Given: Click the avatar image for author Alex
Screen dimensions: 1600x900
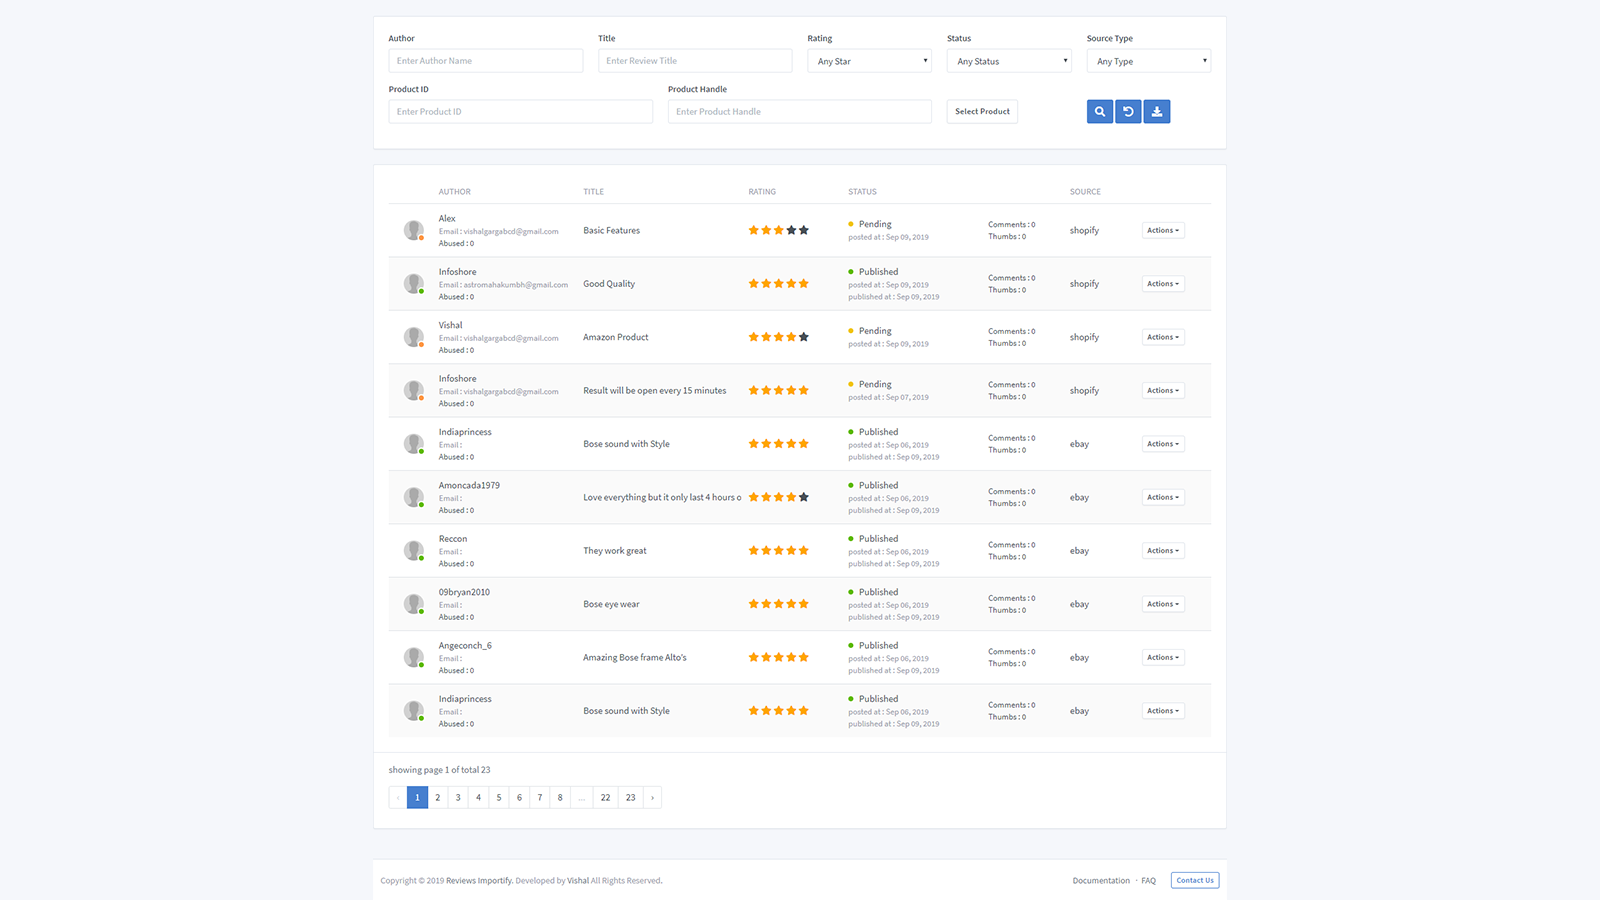Looking at the screenshot, I should 413,230.
